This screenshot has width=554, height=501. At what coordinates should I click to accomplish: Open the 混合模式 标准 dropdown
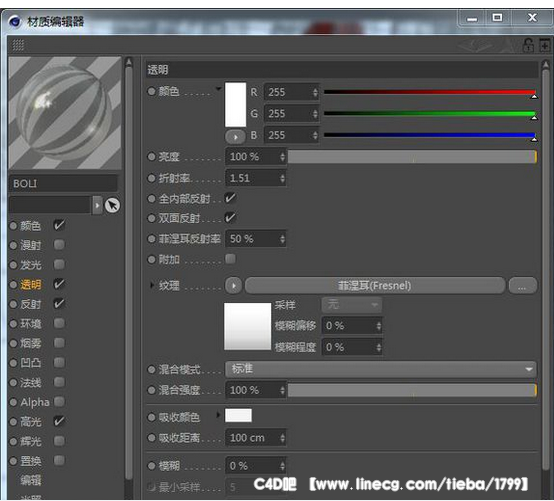click(381, 369)
